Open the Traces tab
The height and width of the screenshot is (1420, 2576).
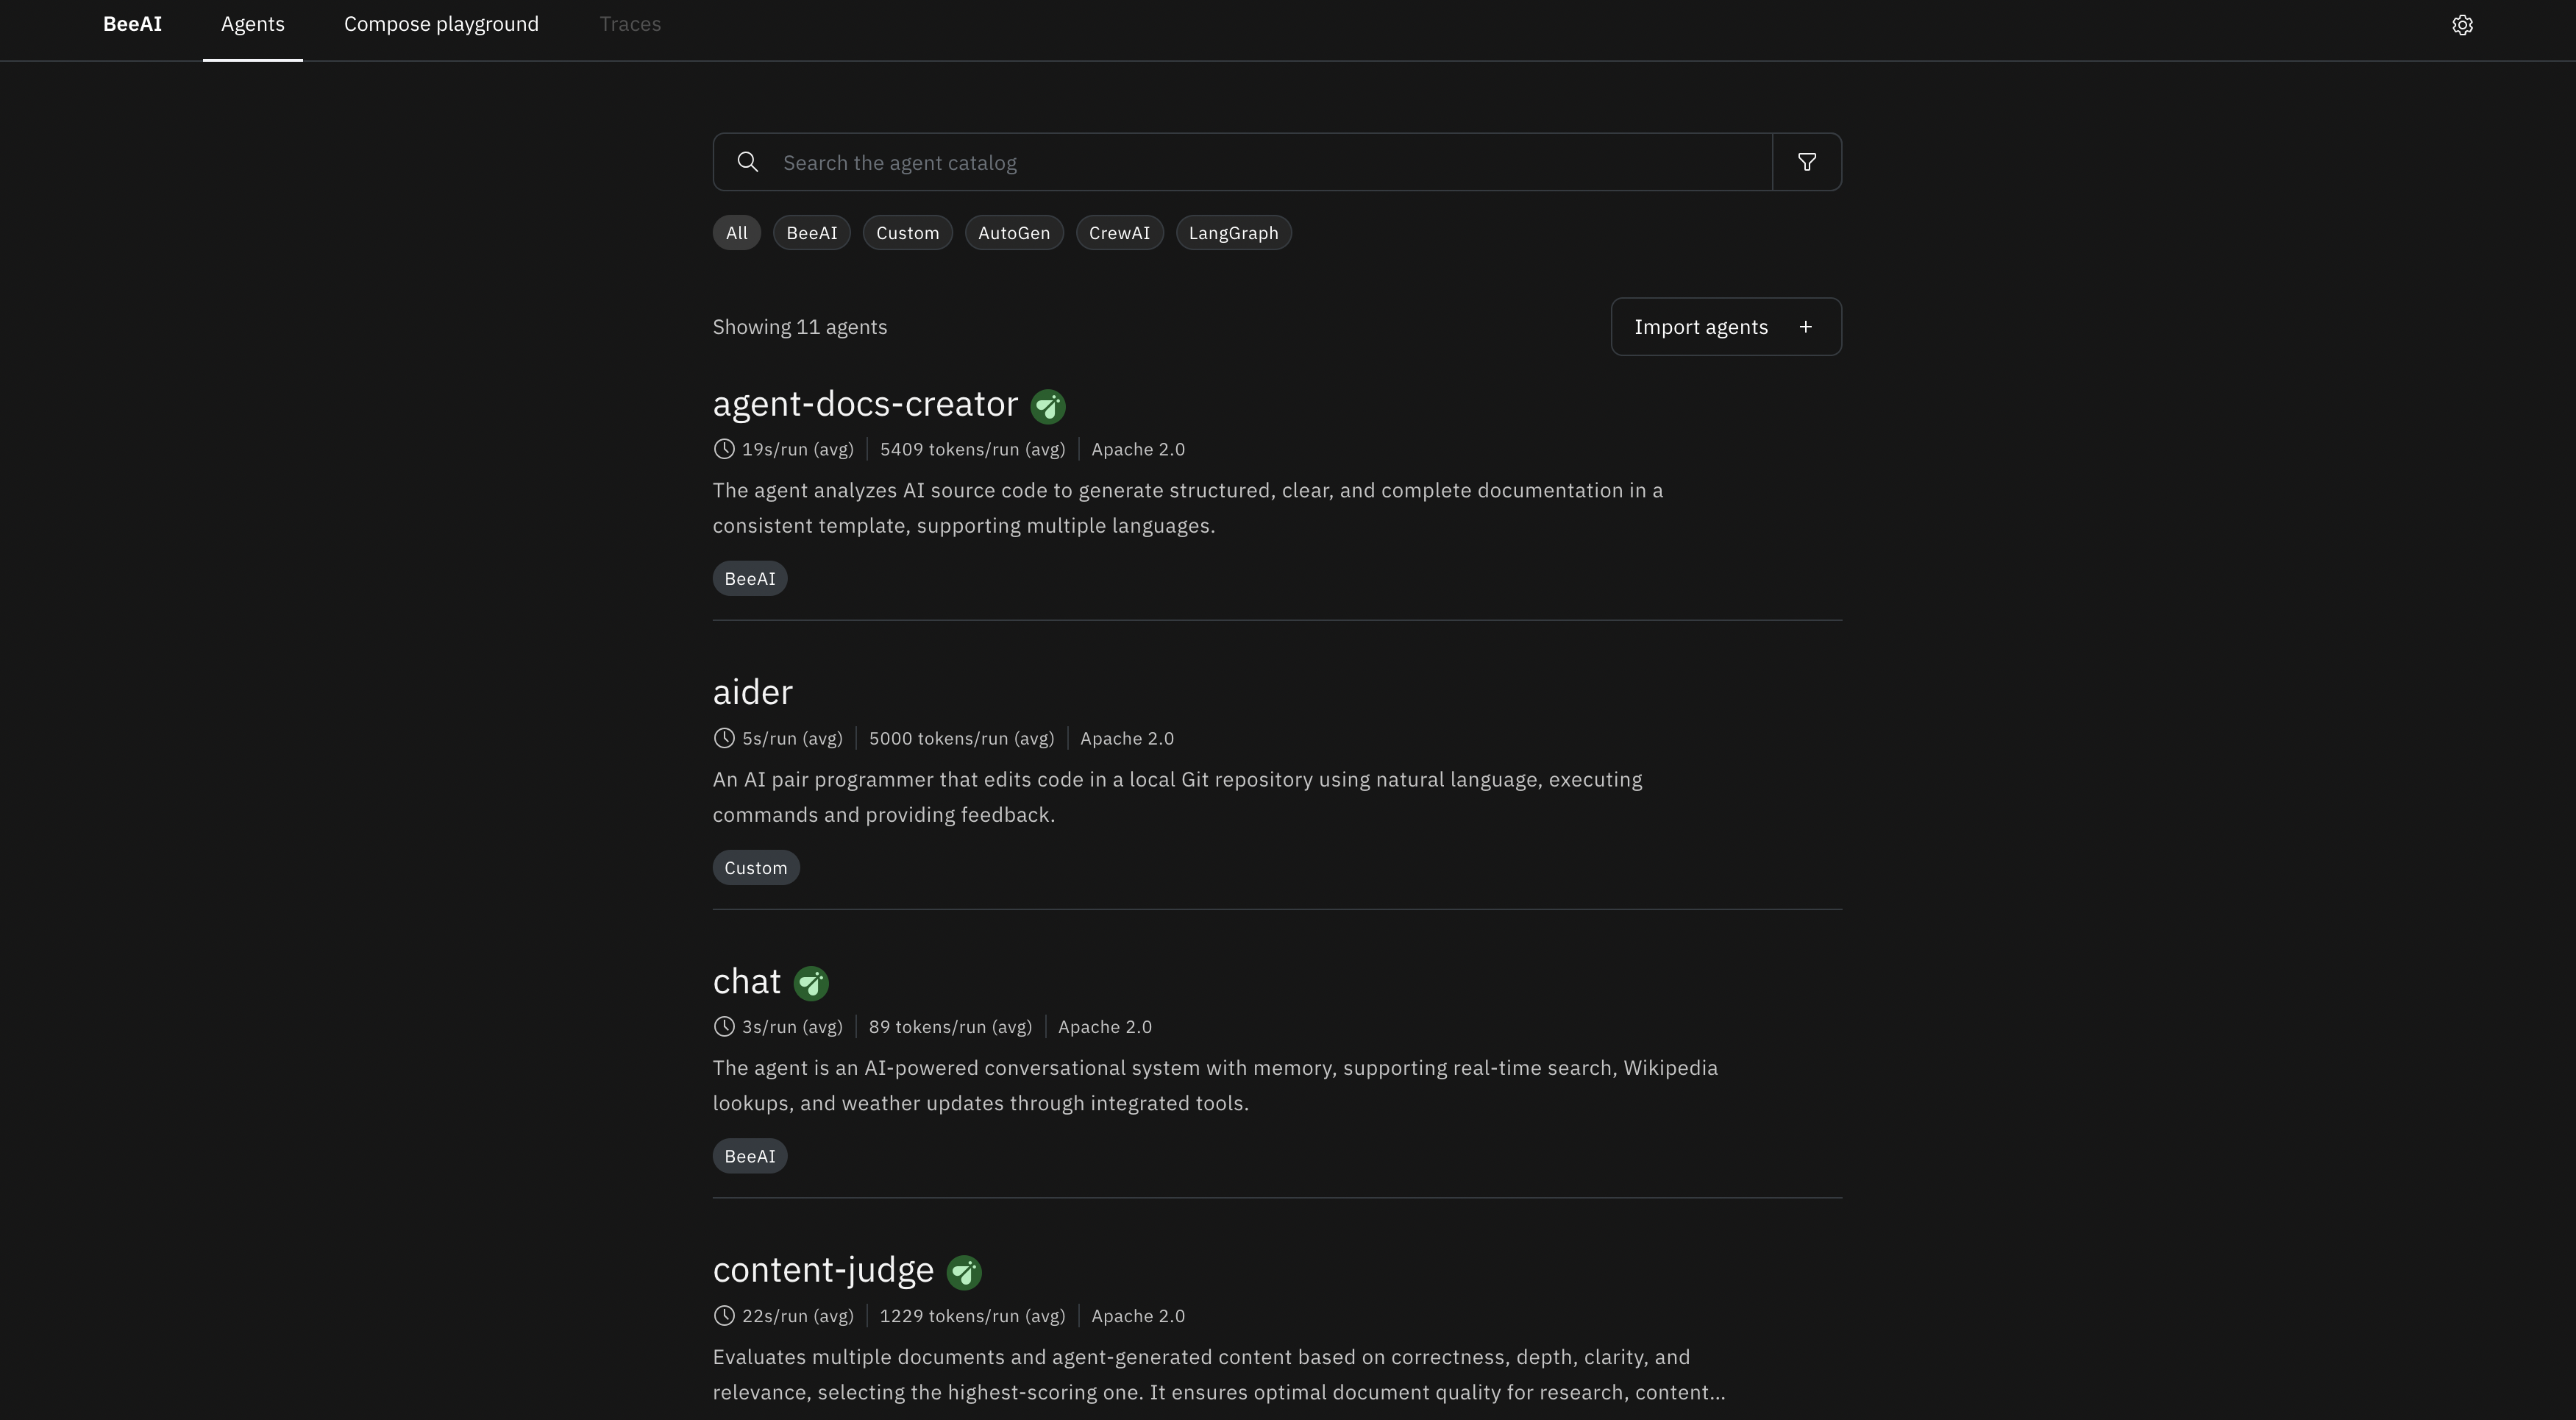(x=630, y=25)
